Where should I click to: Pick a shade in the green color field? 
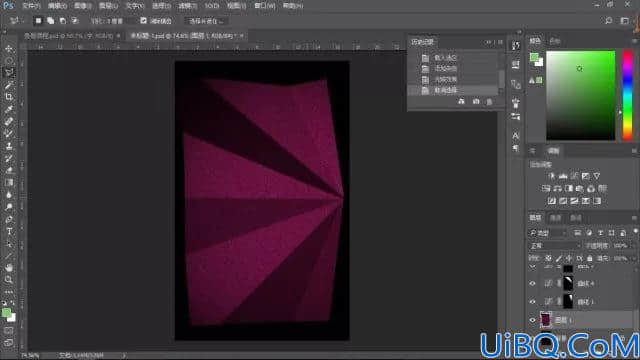click(580, 96)
